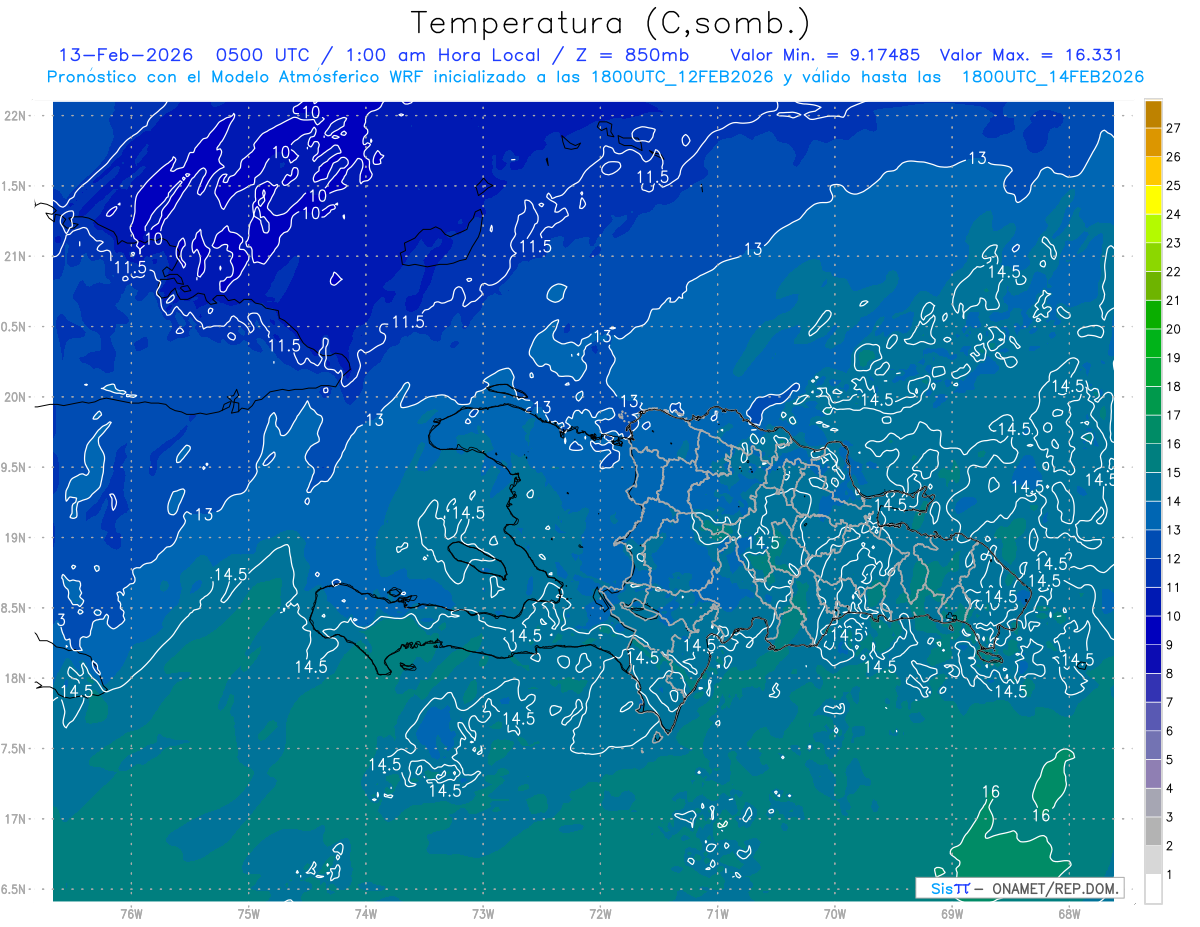1200x927 pixels.
Task: Click the purple swatch between 4 and 5
Action: coord(1153,774)
